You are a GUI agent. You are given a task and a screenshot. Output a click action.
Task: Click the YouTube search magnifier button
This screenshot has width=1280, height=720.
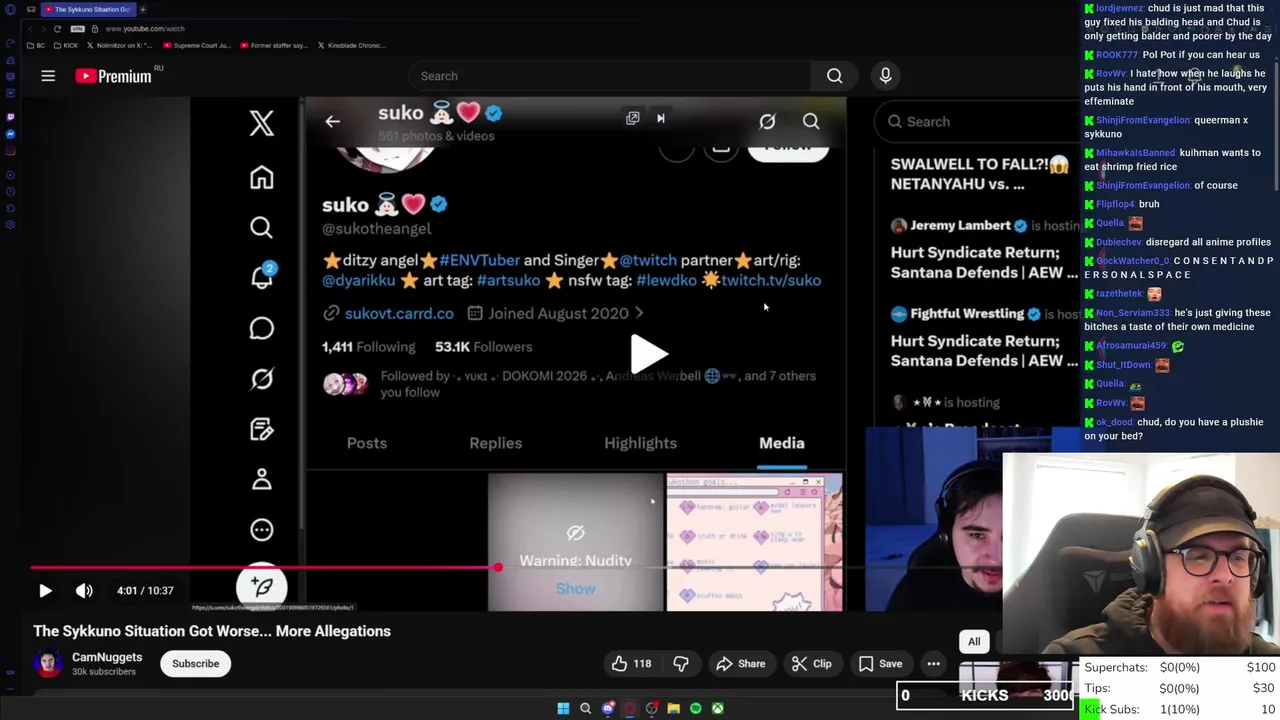tap(834, 76)
